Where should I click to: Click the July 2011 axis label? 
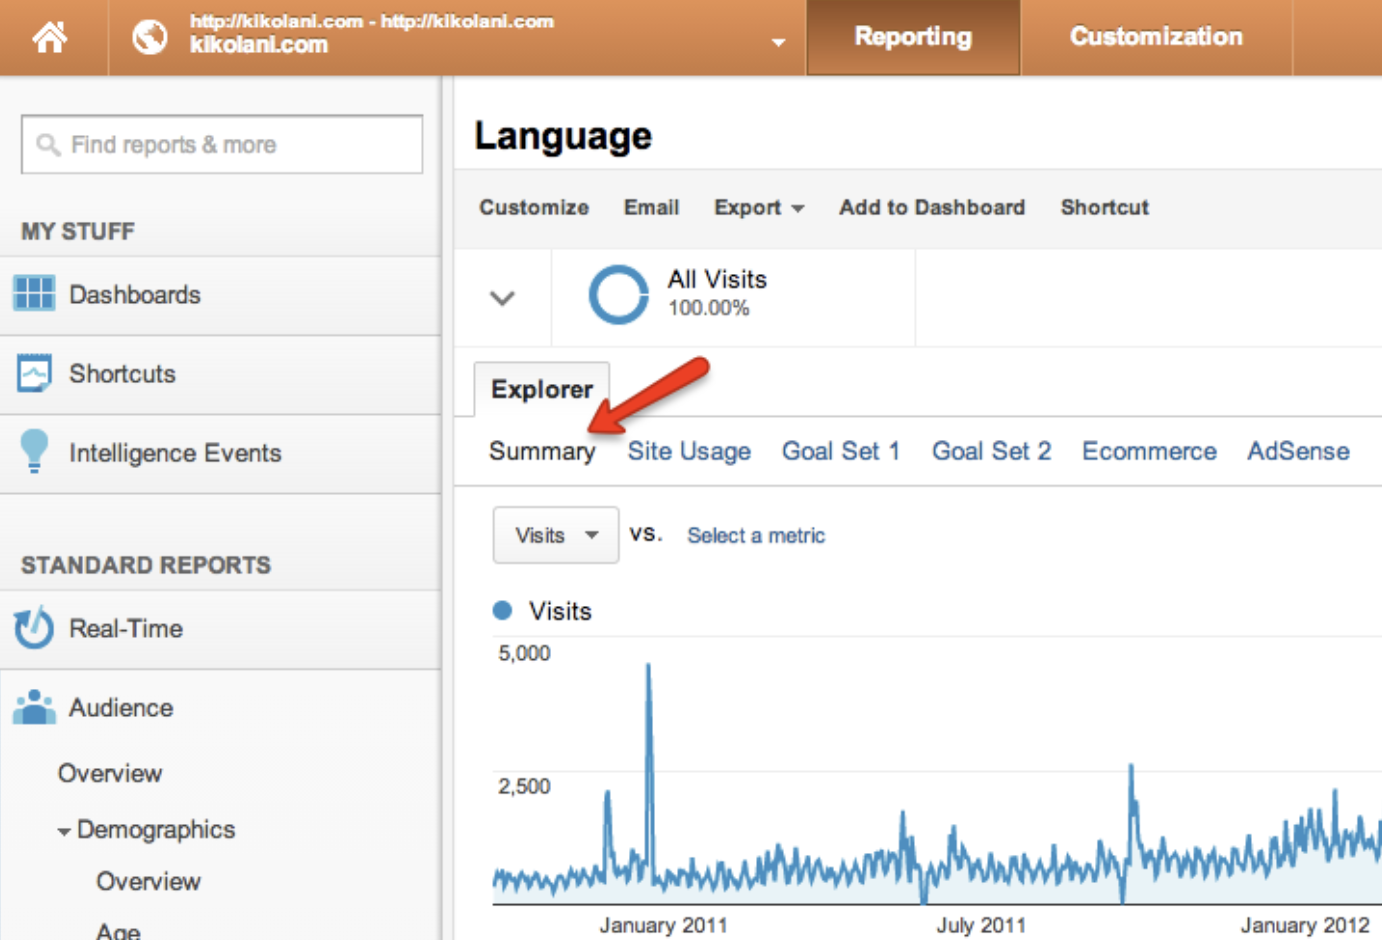pyautogui.click(x=981, y=925)
